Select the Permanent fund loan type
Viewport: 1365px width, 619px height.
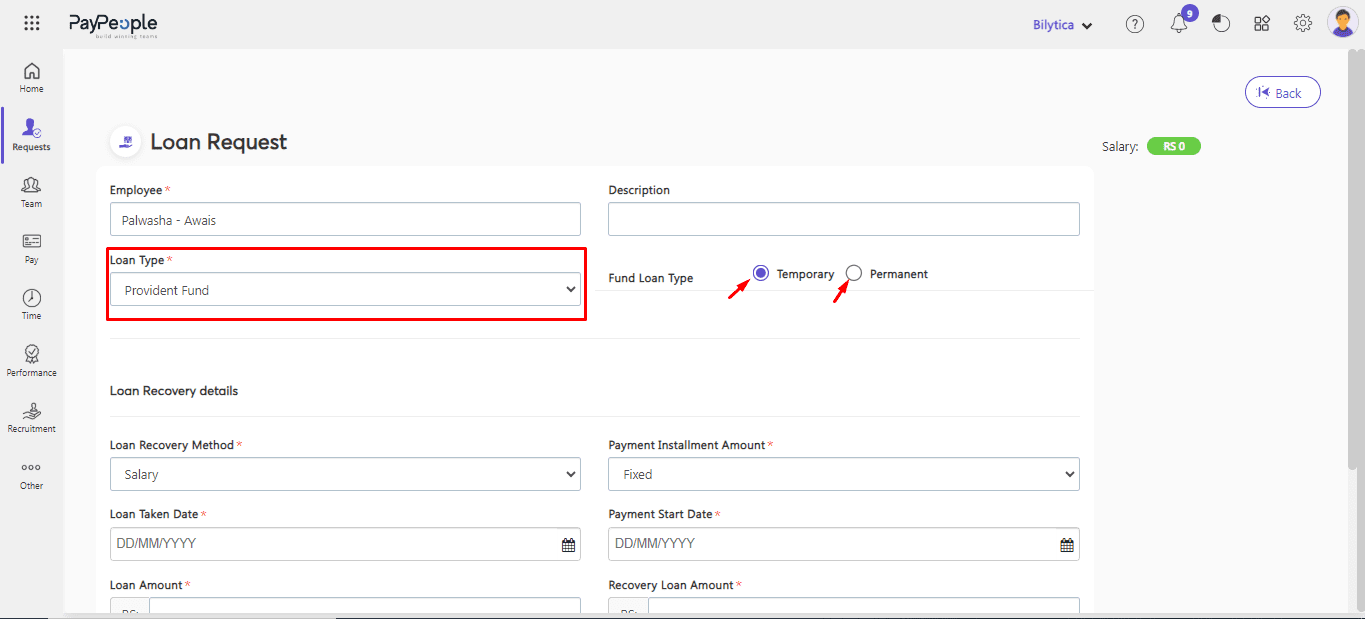(x=854, y=273)
